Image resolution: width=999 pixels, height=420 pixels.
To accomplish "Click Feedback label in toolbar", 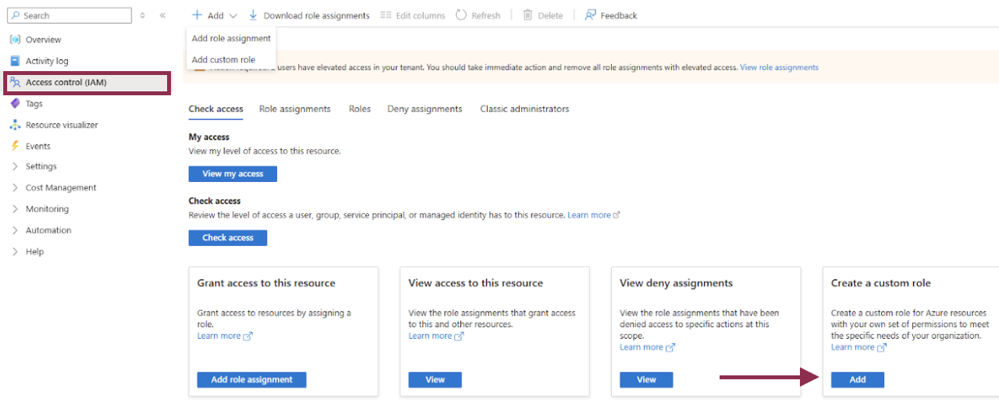I will tap(619, 15).
